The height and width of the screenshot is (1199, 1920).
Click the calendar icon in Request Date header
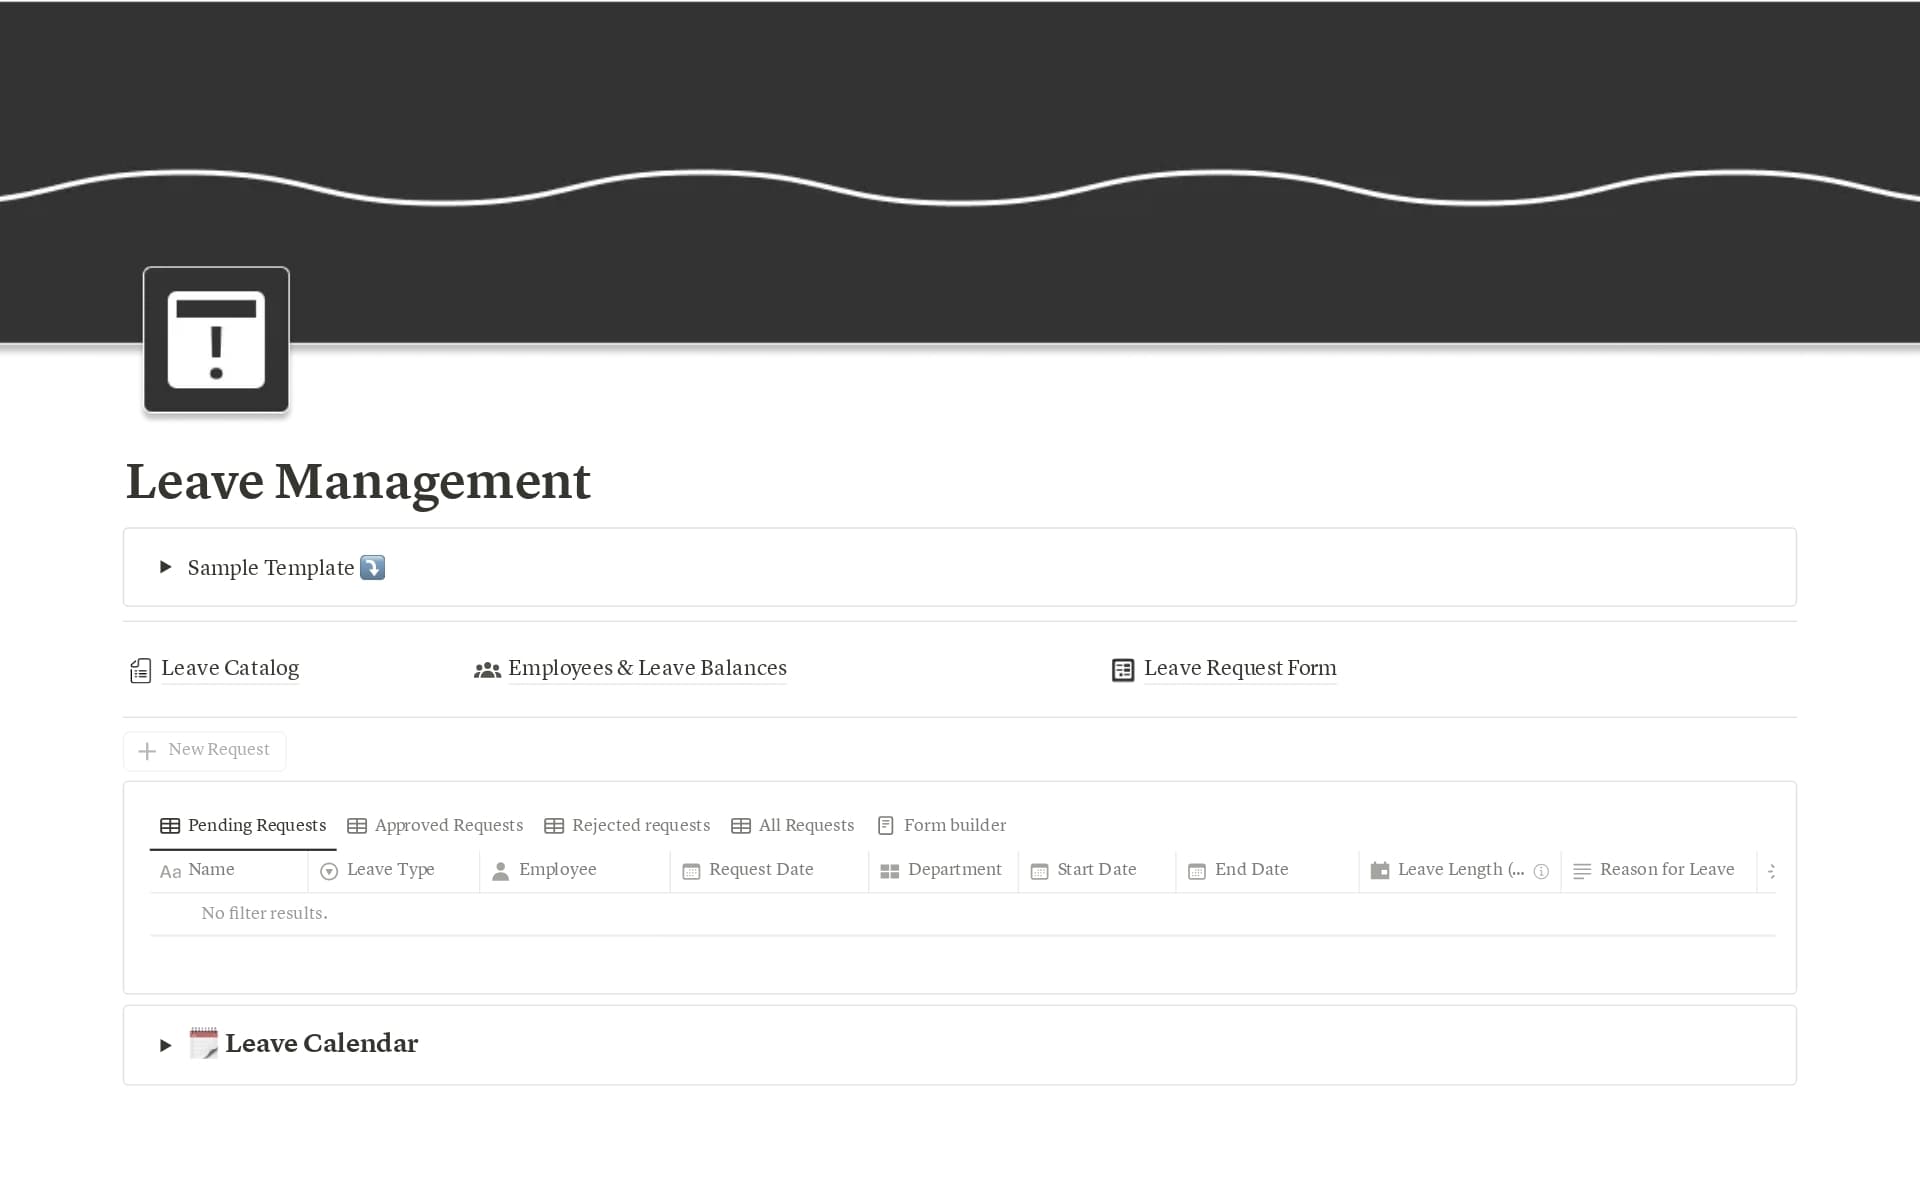point(690,871)
